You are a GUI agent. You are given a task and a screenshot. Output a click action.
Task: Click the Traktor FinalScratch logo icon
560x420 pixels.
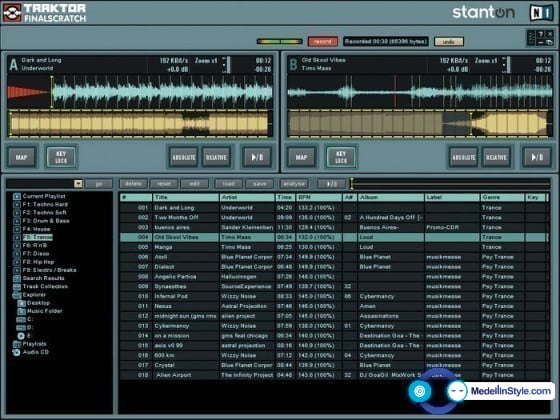pos(12,12)
